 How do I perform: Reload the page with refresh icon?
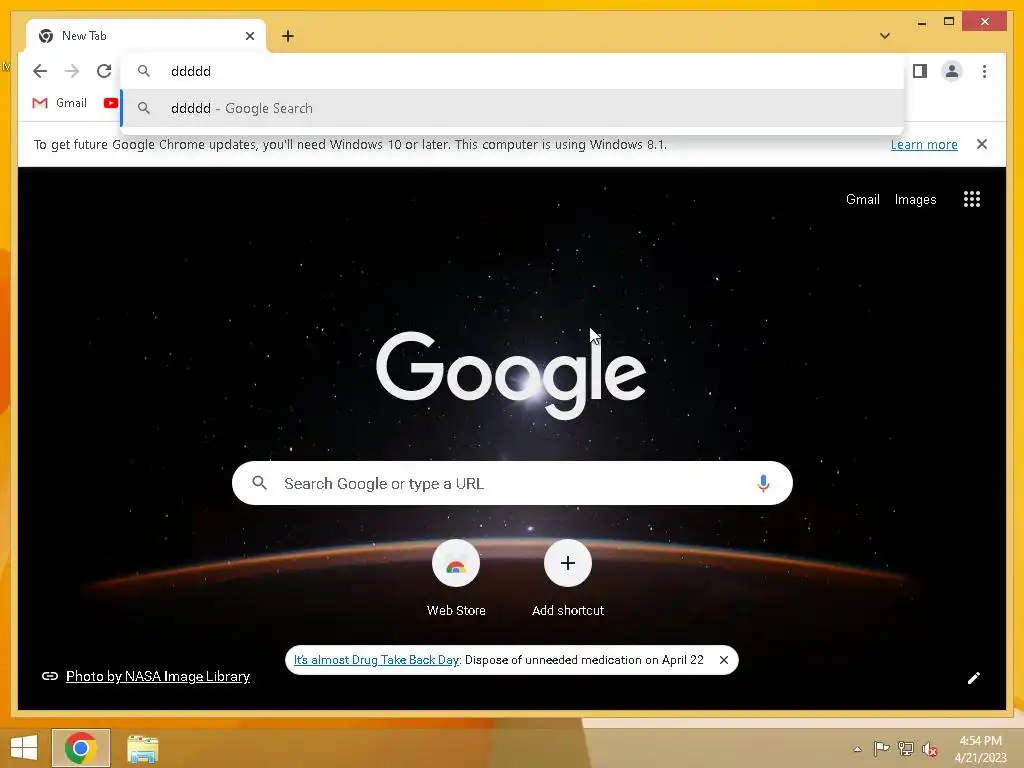(x=104, y=71)
